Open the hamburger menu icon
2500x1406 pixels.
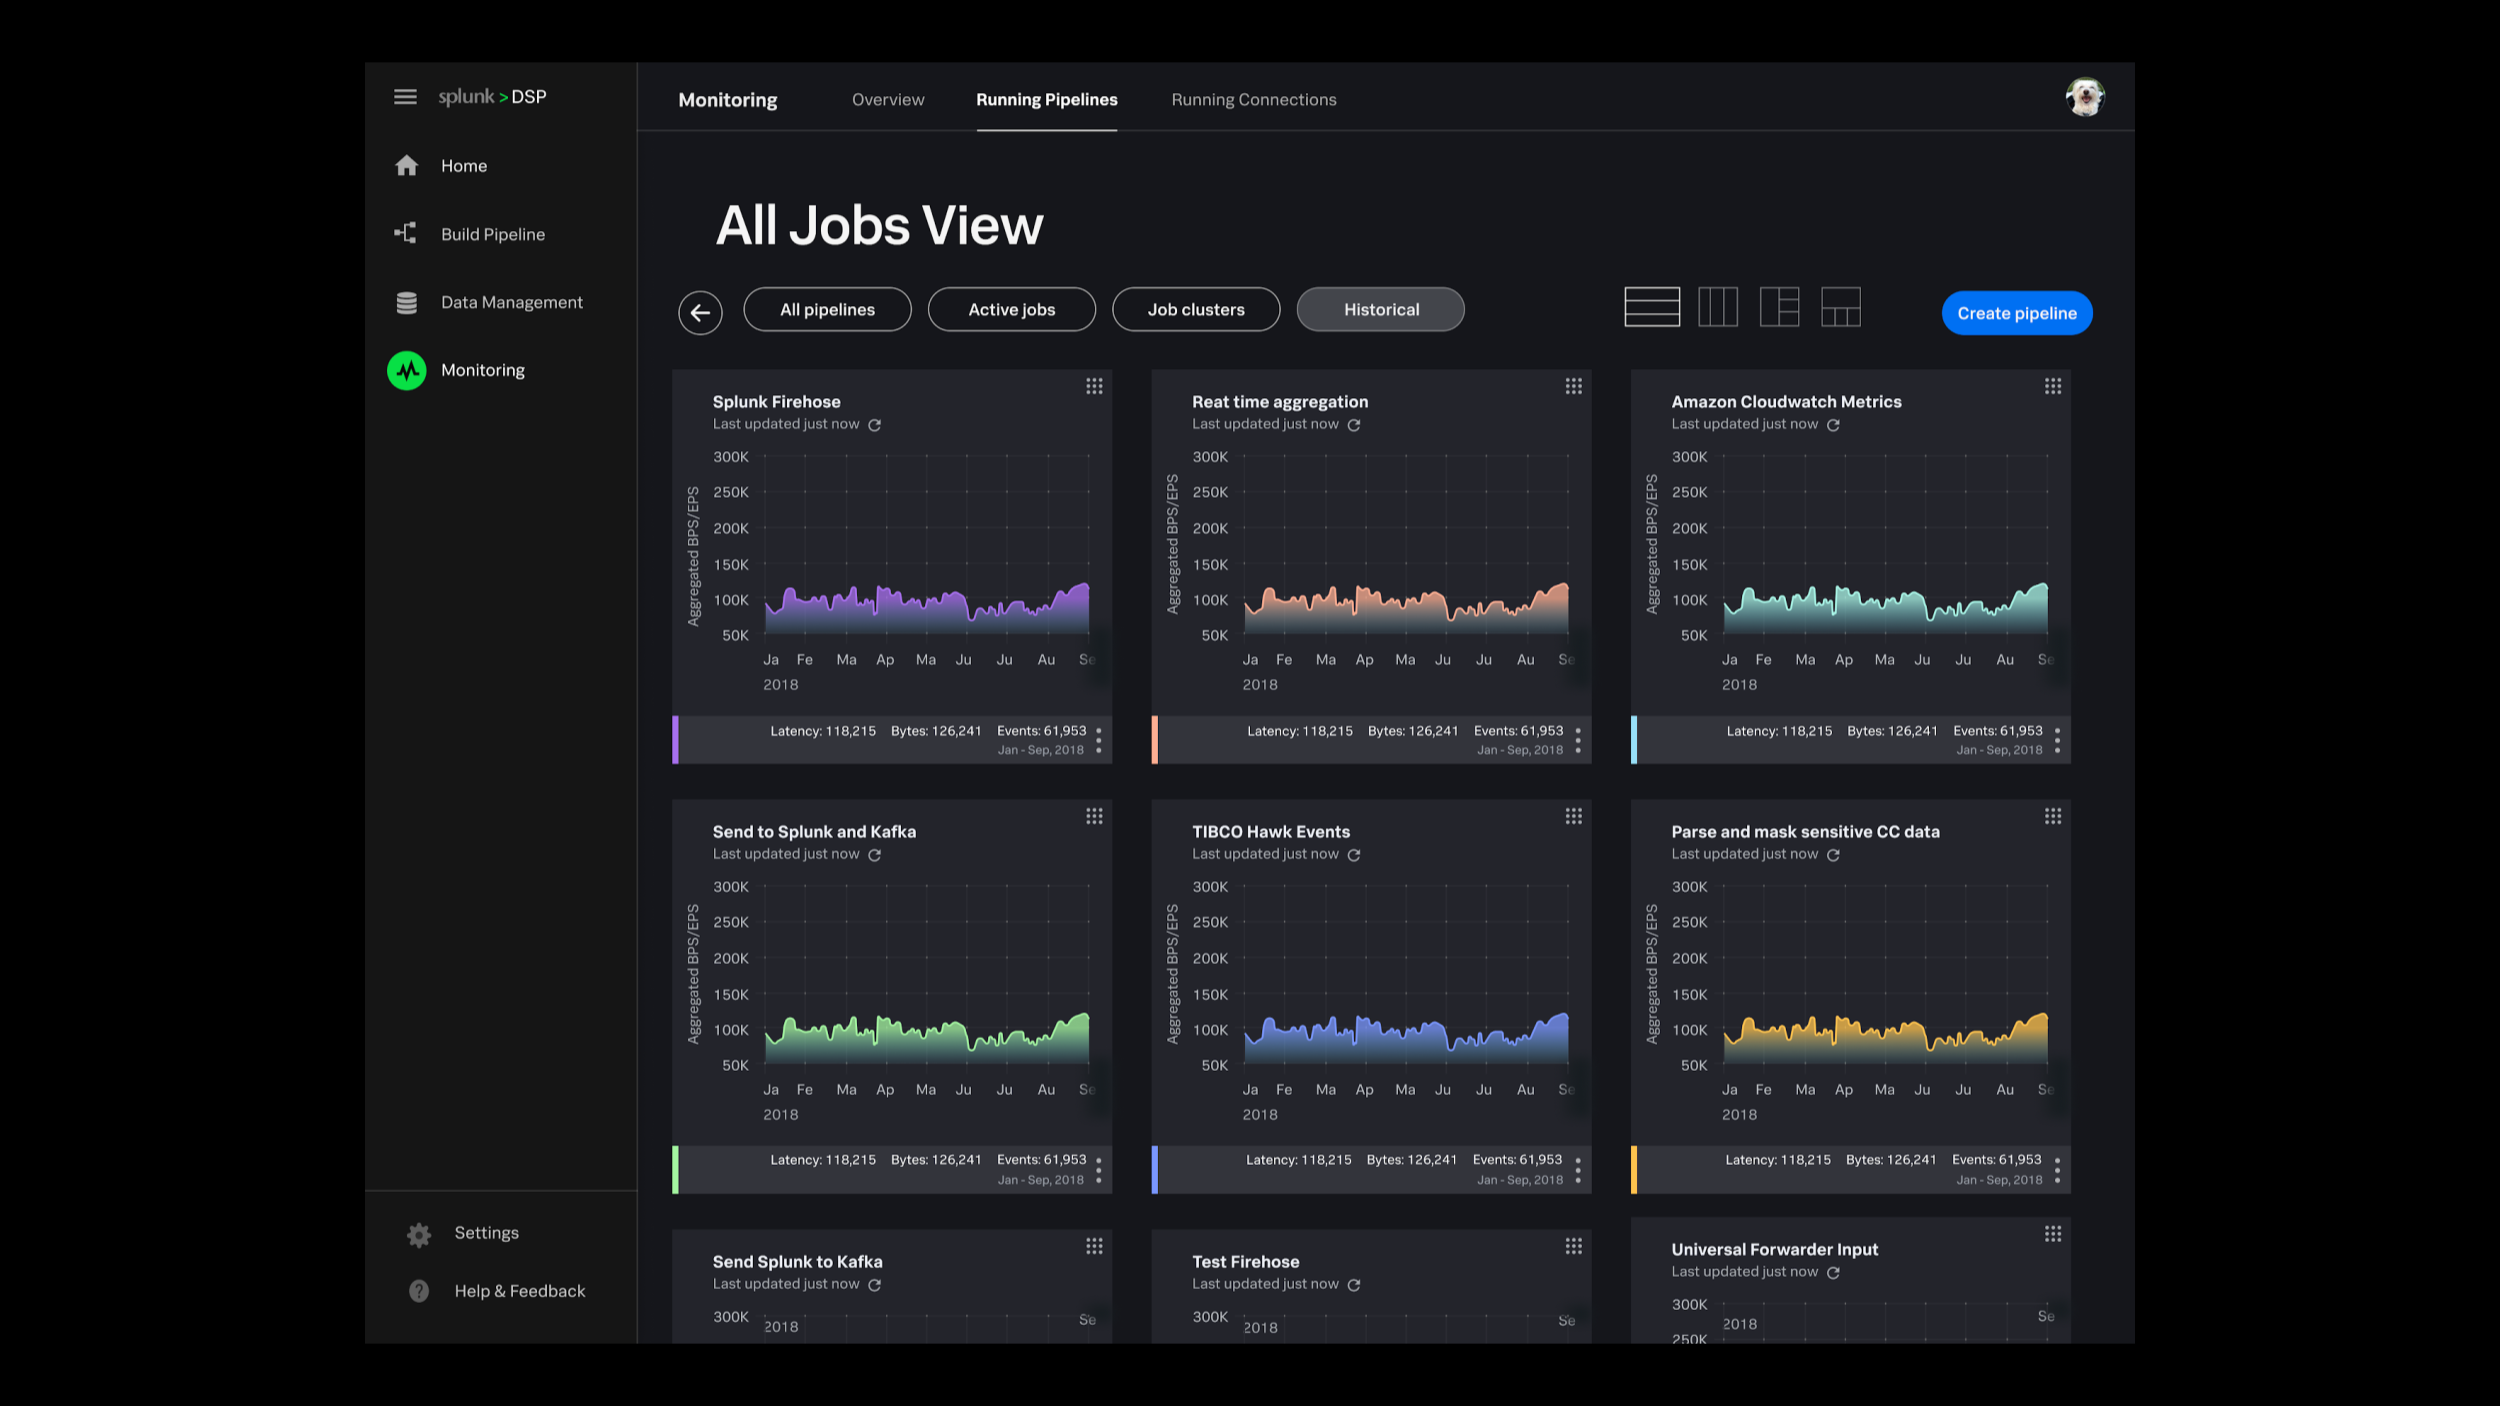coord(405,97)
